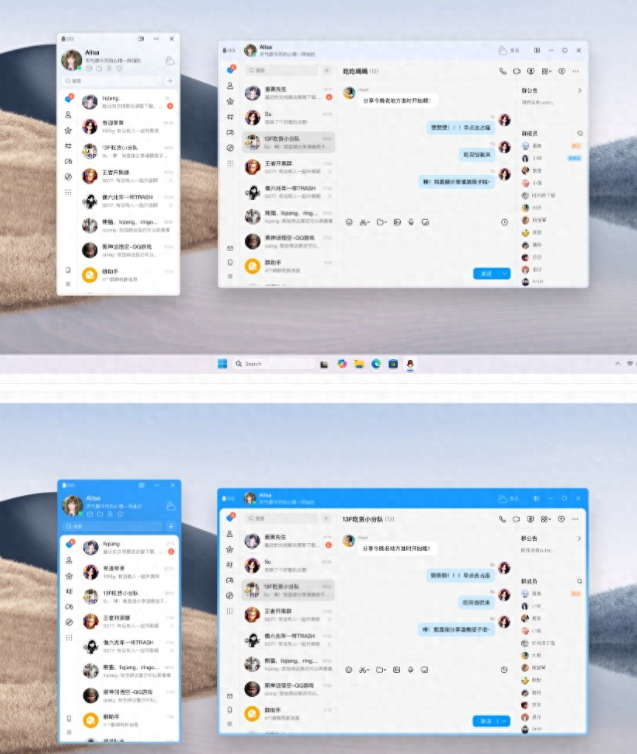Open folder file dropdown in white chat window

coord(382,222)
